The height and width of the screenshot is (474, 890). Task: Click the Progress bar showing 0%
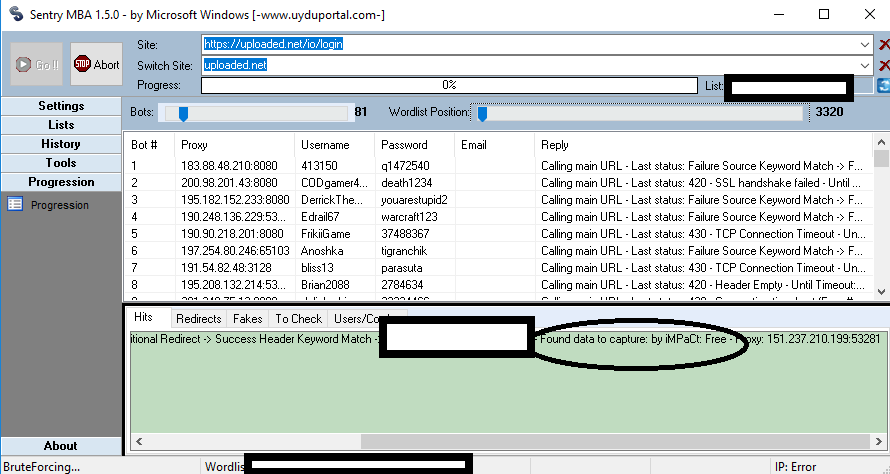[x=449, y=85]
